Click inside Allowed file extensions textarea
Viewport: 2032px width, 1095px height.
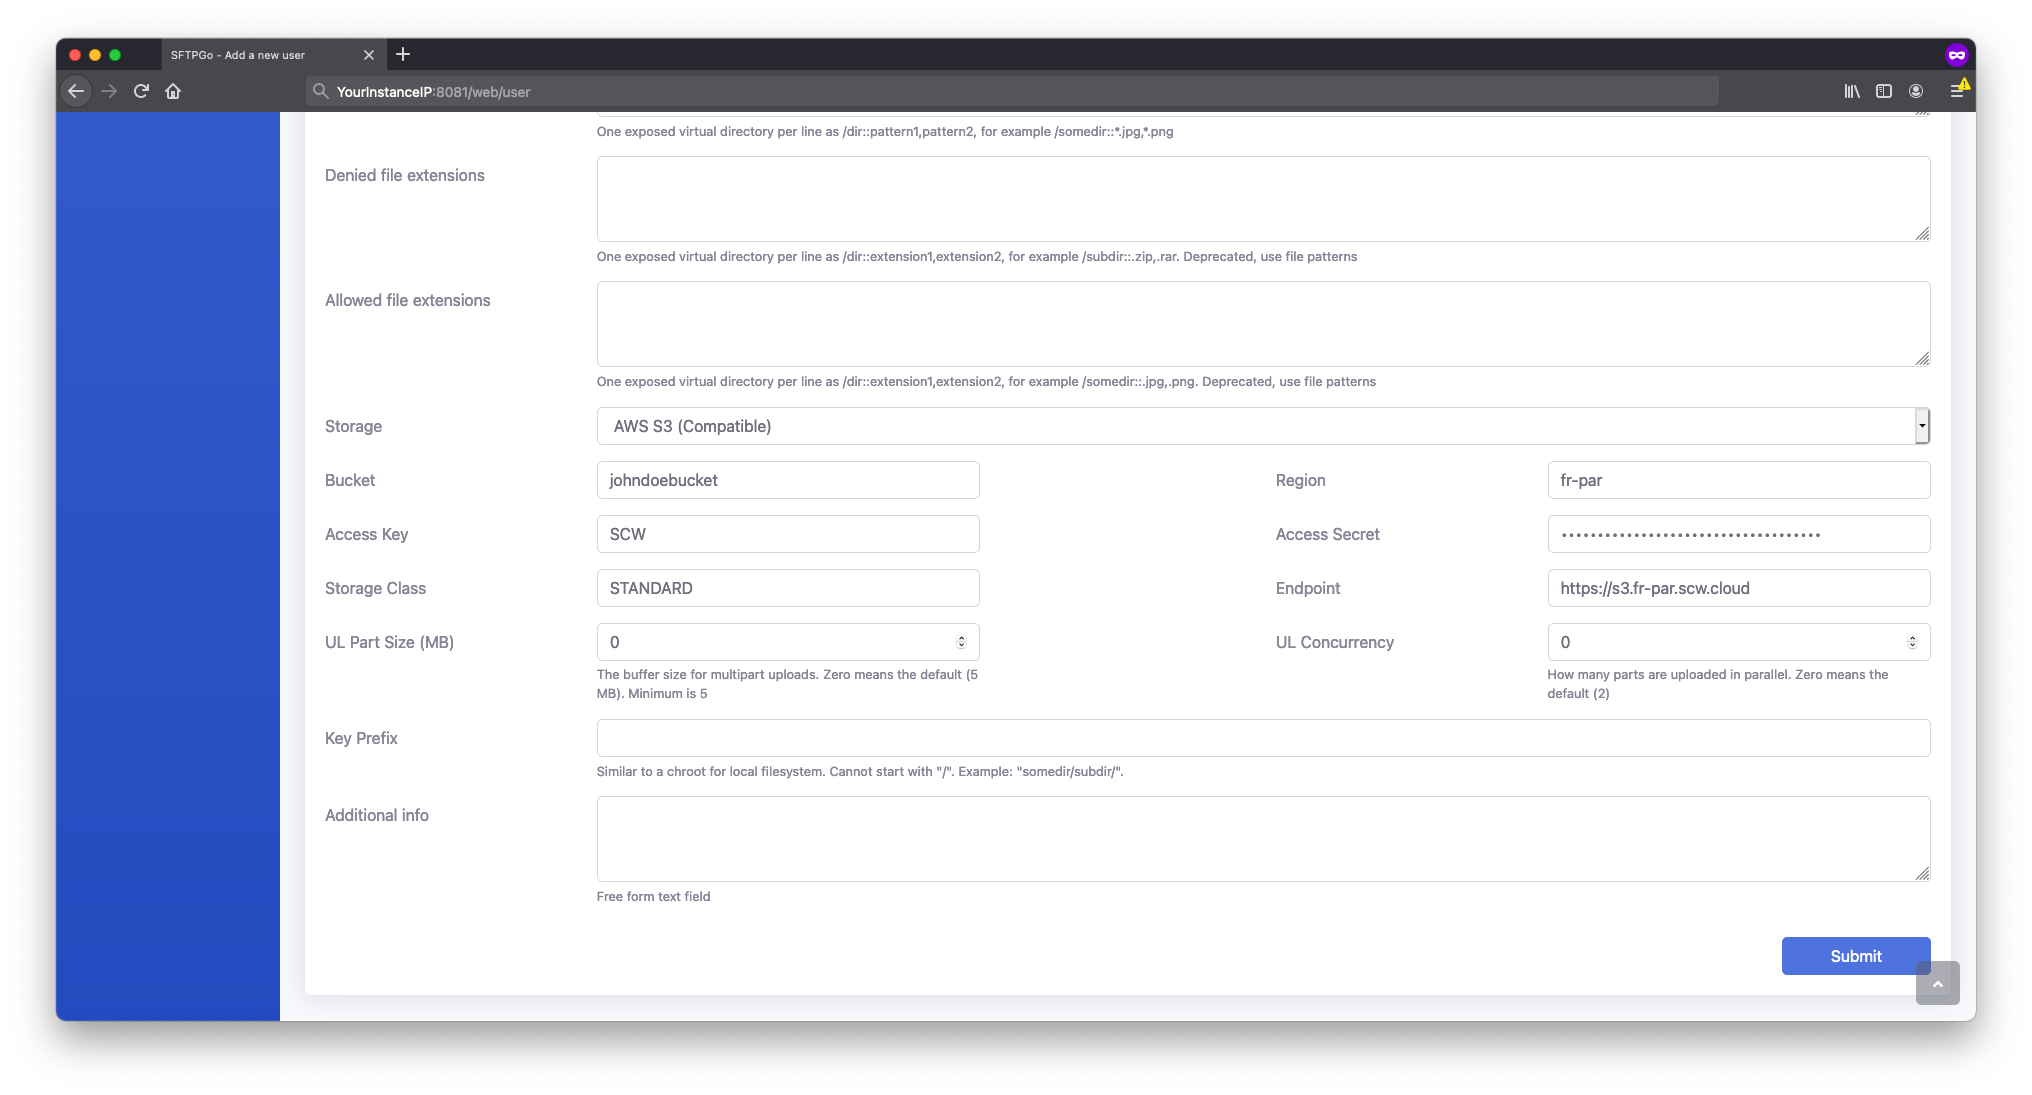[1263, 324]
